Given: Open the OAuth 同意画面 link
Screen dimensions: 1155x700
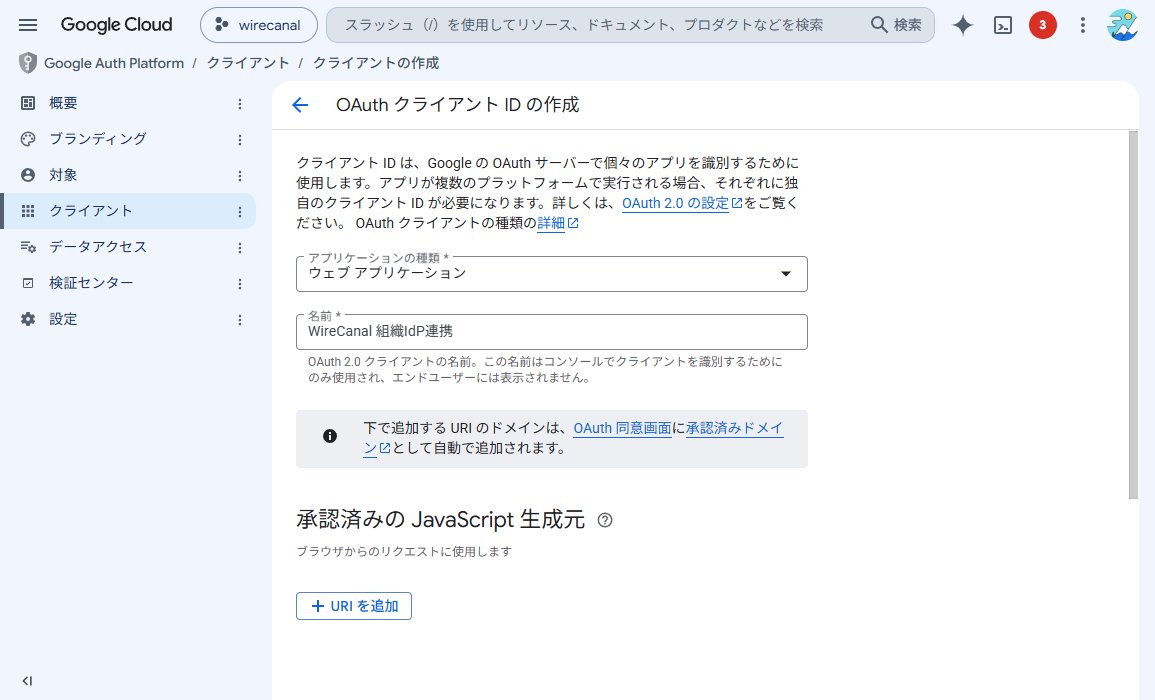Looking at the screenshot, I should coord(622,428).
